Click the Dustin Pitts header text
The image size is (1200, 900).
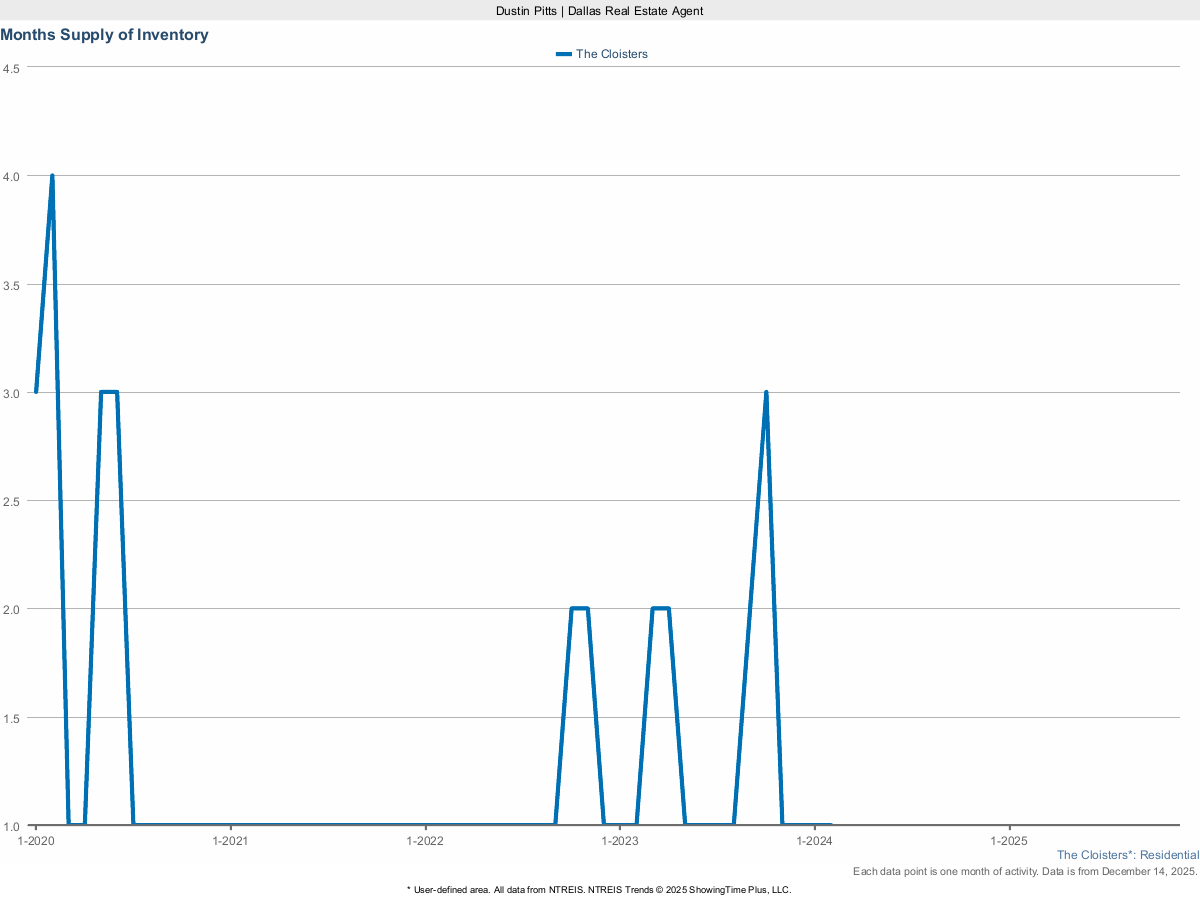pos(599,10)
